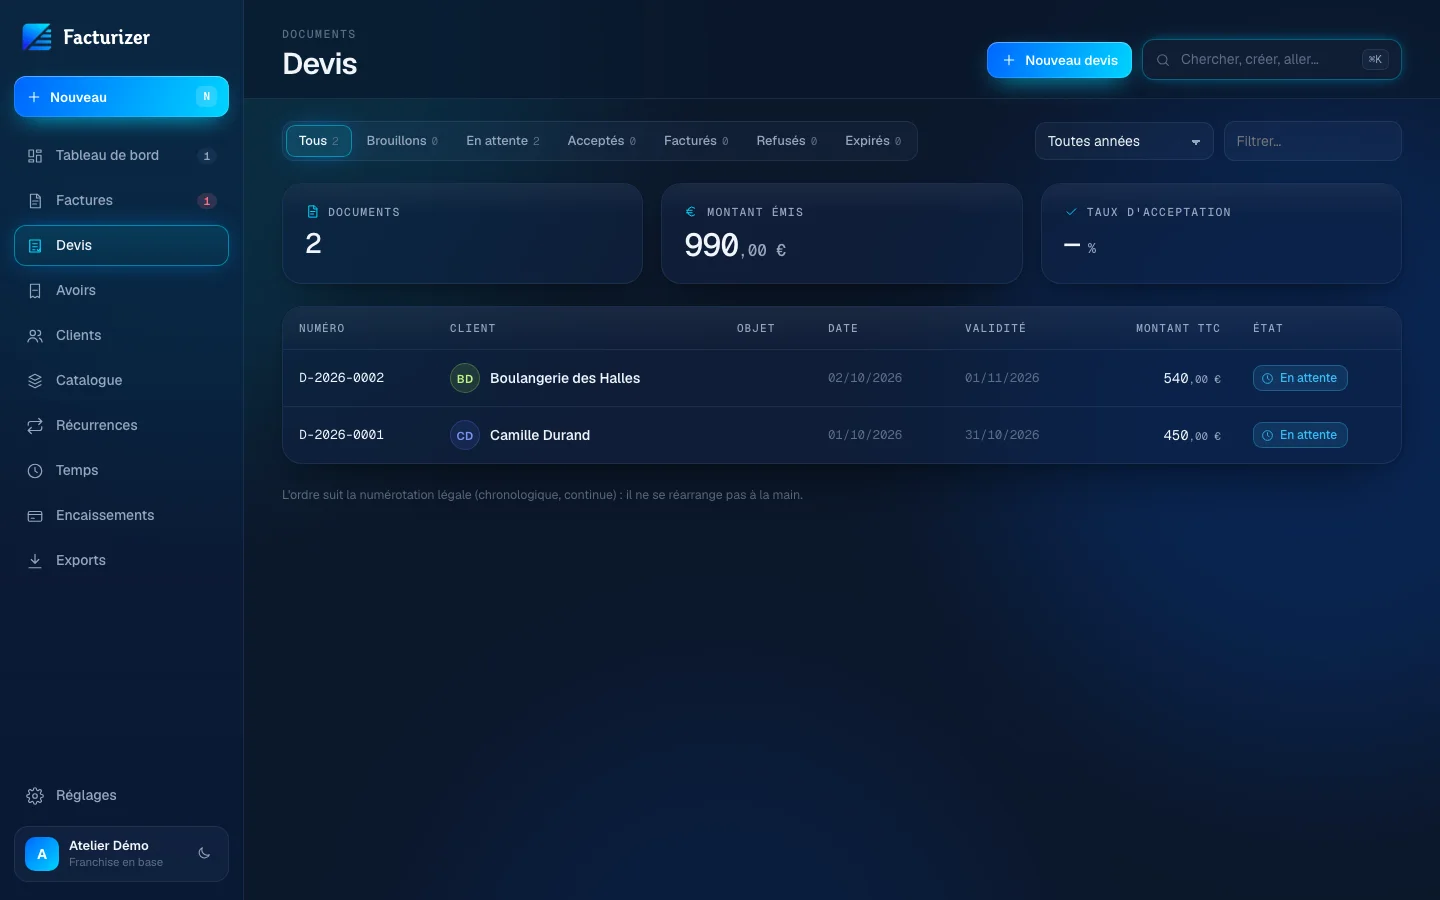The height and width of the screenshot is (900, 1440).
Task: Open Tableau de bord from sidebar
Action: coord(121,155)
